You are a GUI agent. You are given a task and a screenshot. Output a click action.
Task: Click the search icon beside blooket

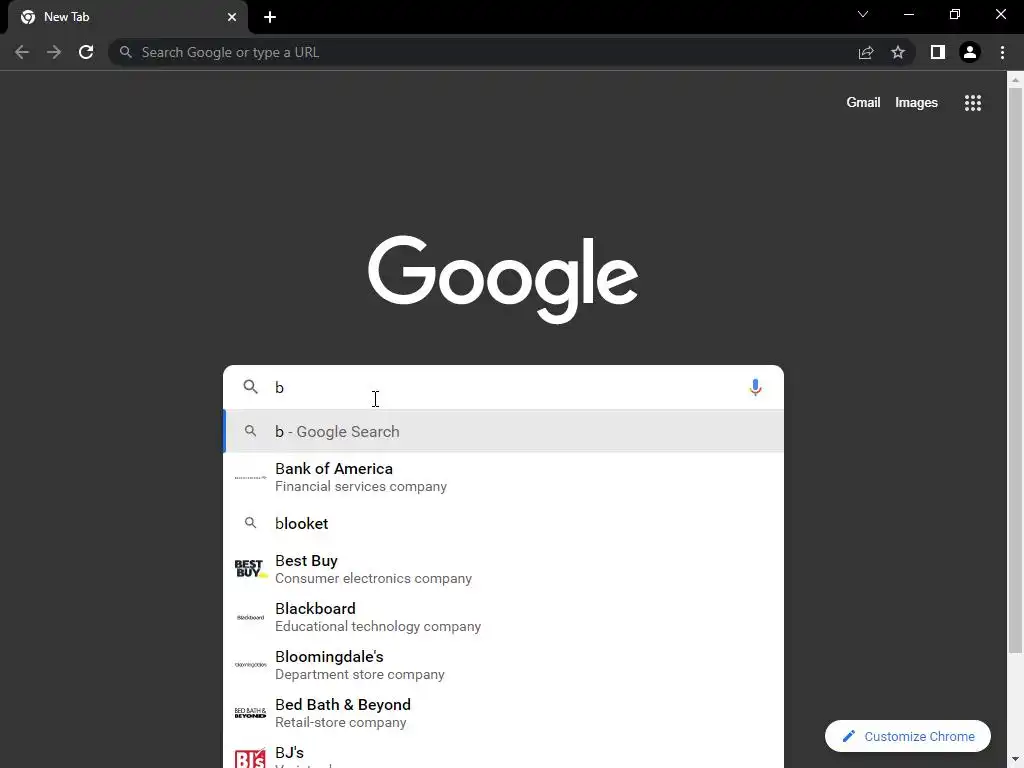click(x=251, y=523)
